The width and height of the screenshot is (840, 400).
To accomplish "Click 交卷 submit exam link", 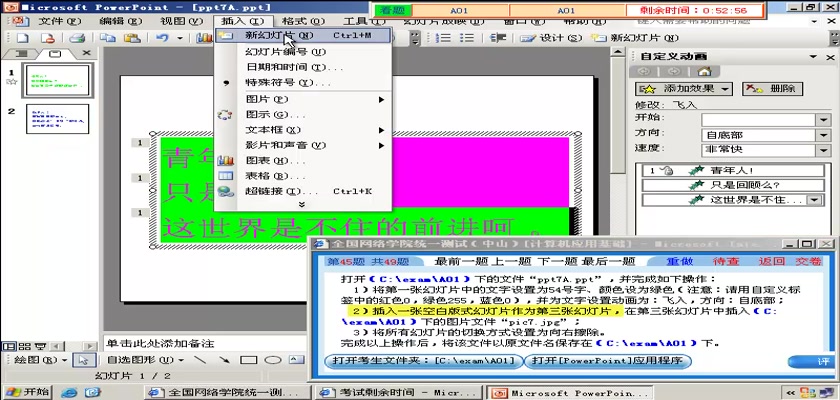I will point(808,261).
